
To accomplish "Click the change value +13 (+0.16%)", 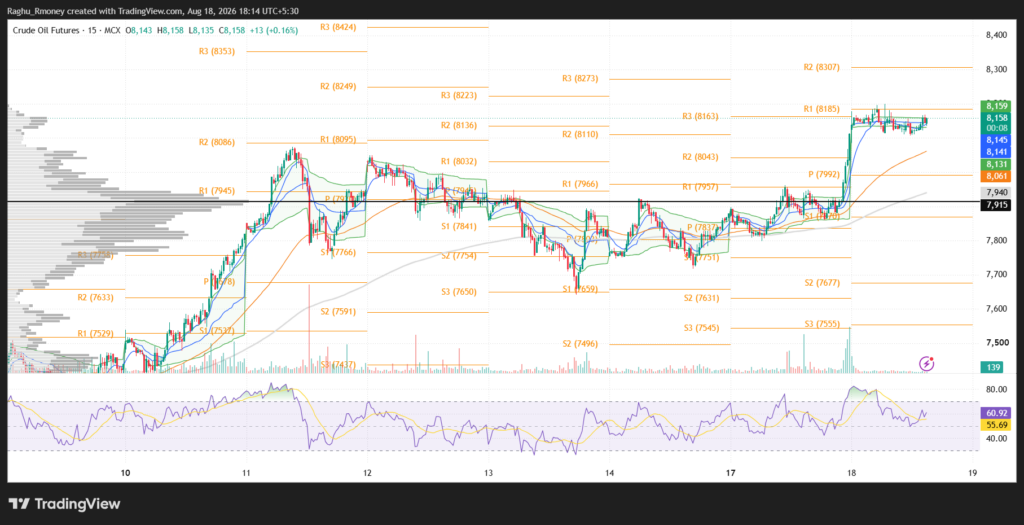I will click(x=274, y=30).
